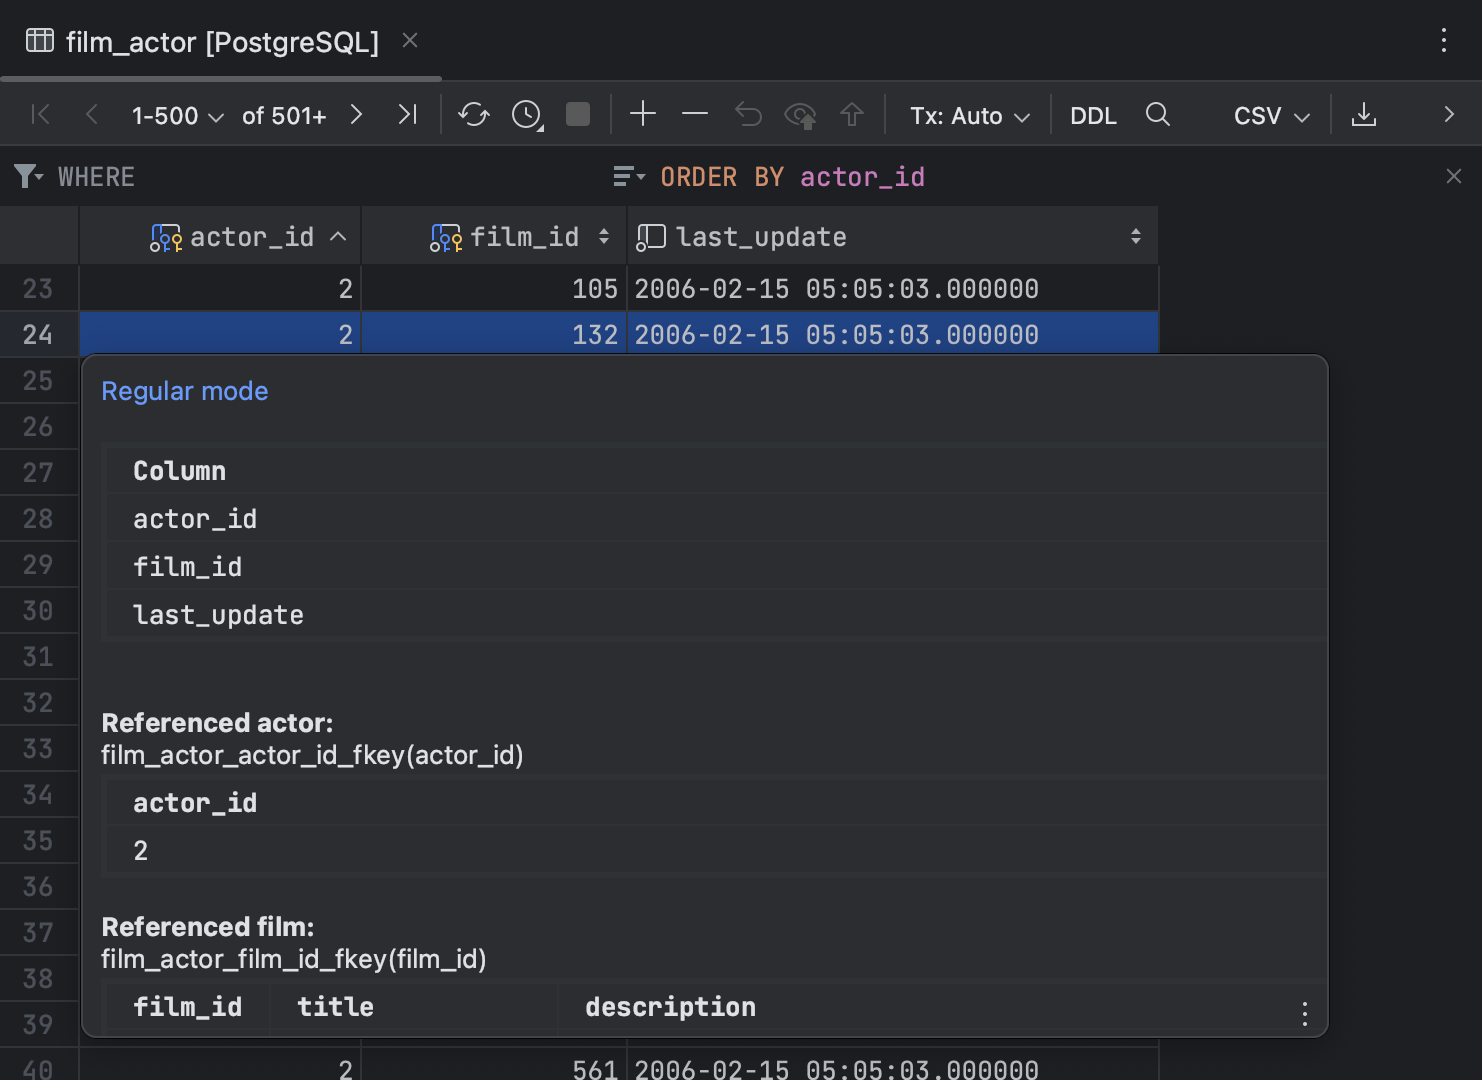Open the auto-refresh clock options
1482x1080 pixels.
(x=525, y=115)
